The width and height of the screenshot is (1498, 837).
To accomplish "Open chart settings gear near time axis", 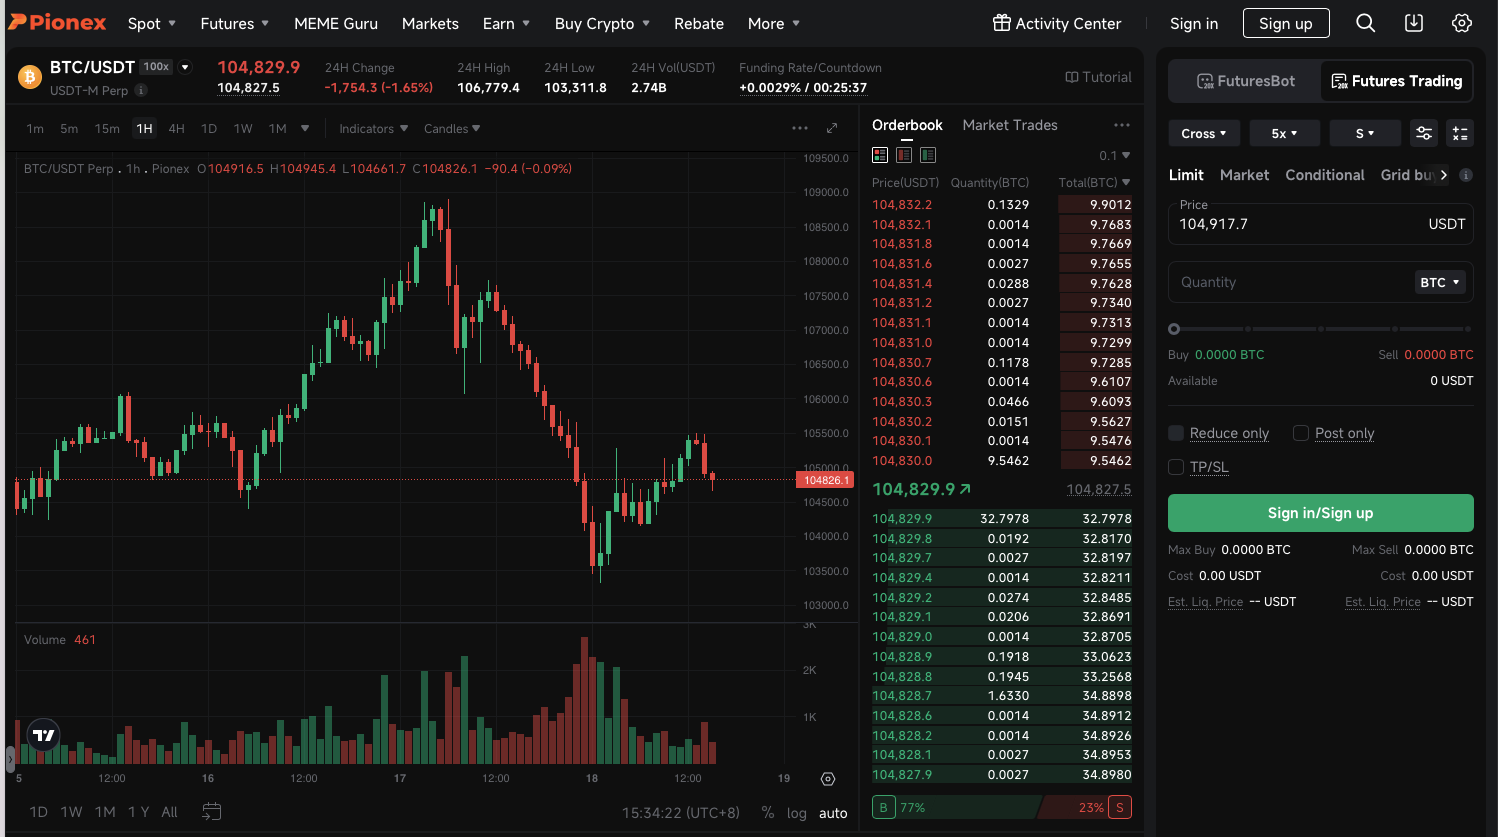I will point(828,779).
